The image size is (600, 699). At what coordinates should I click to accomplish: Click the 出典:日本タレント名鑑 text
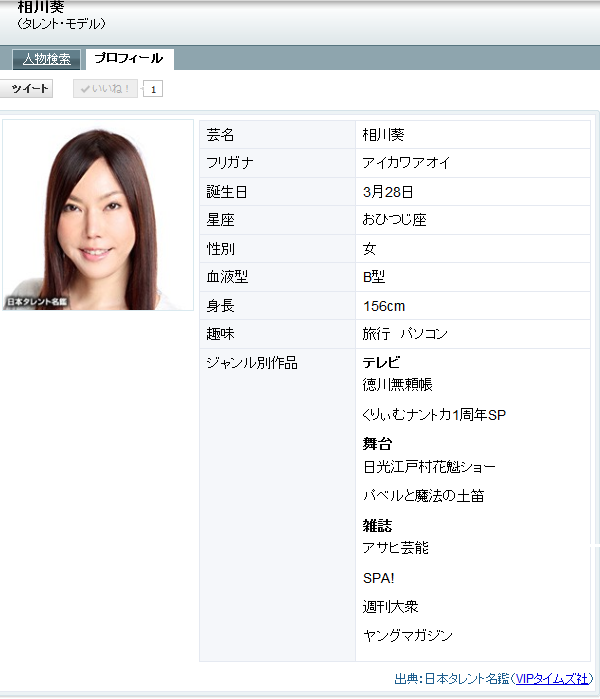452,678
